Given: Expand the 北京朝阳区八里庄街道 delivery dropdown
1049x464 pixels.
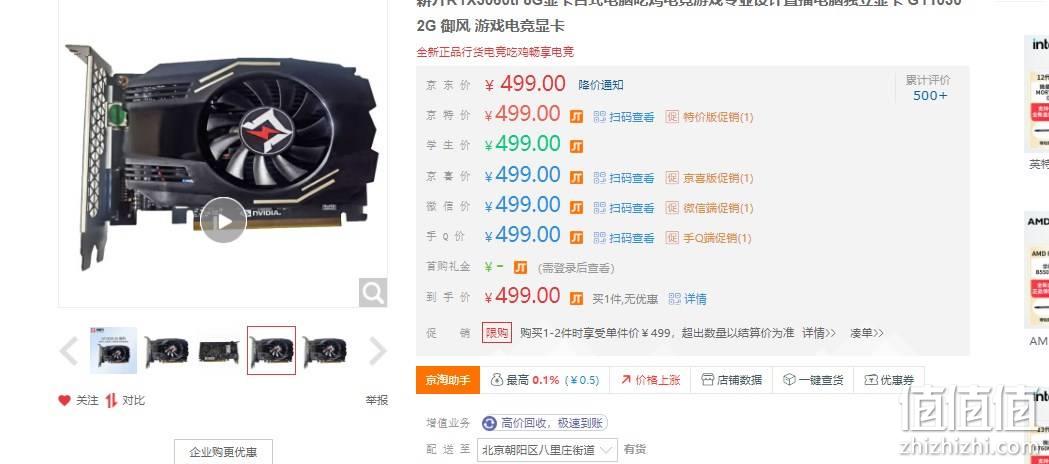Looking at the screenshot, I should (547, 450).
